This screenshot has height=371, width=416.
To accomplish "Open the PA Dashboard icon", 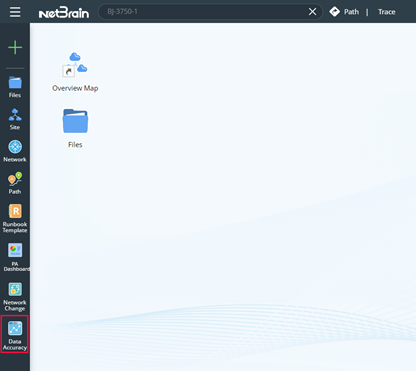I will 15,257.
